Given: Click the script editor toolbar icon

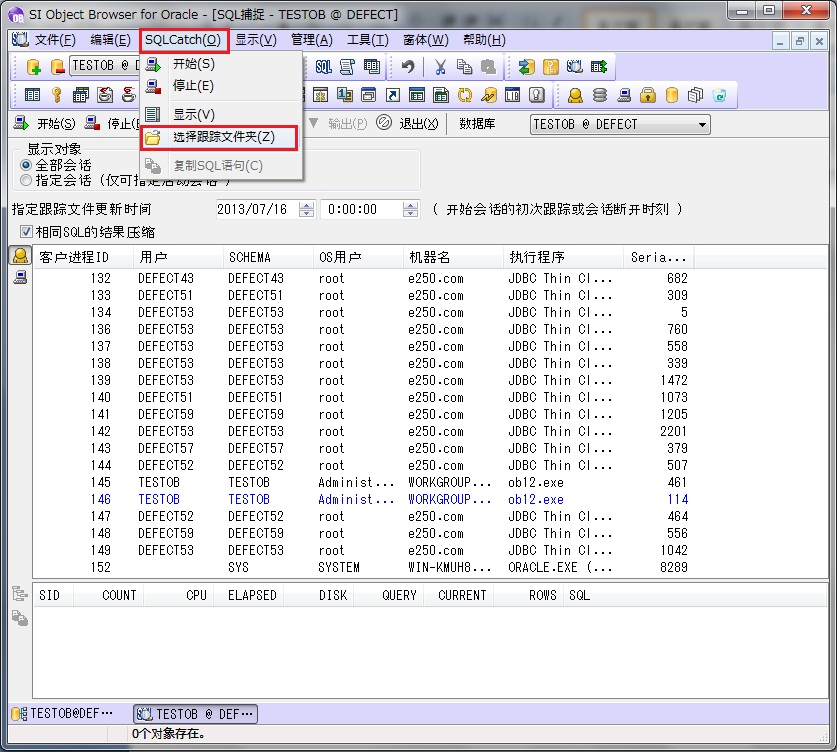Looking at the screenshot, I should pos(347,67).
